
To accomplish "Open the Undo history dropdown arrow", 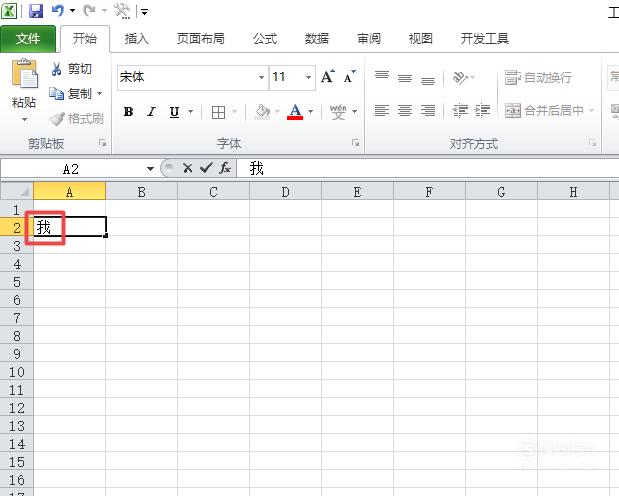I will 73,11.
